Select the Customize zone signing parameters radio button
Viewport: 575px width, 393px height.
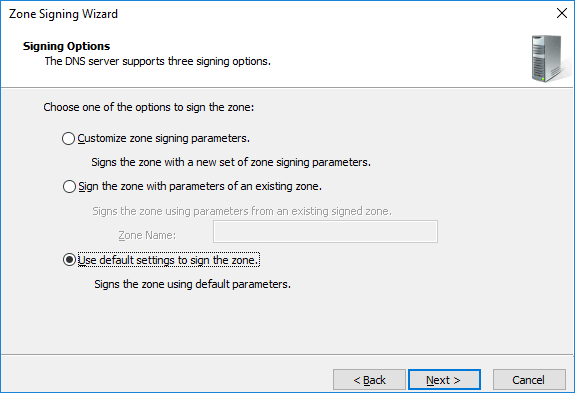click(68, 139)
